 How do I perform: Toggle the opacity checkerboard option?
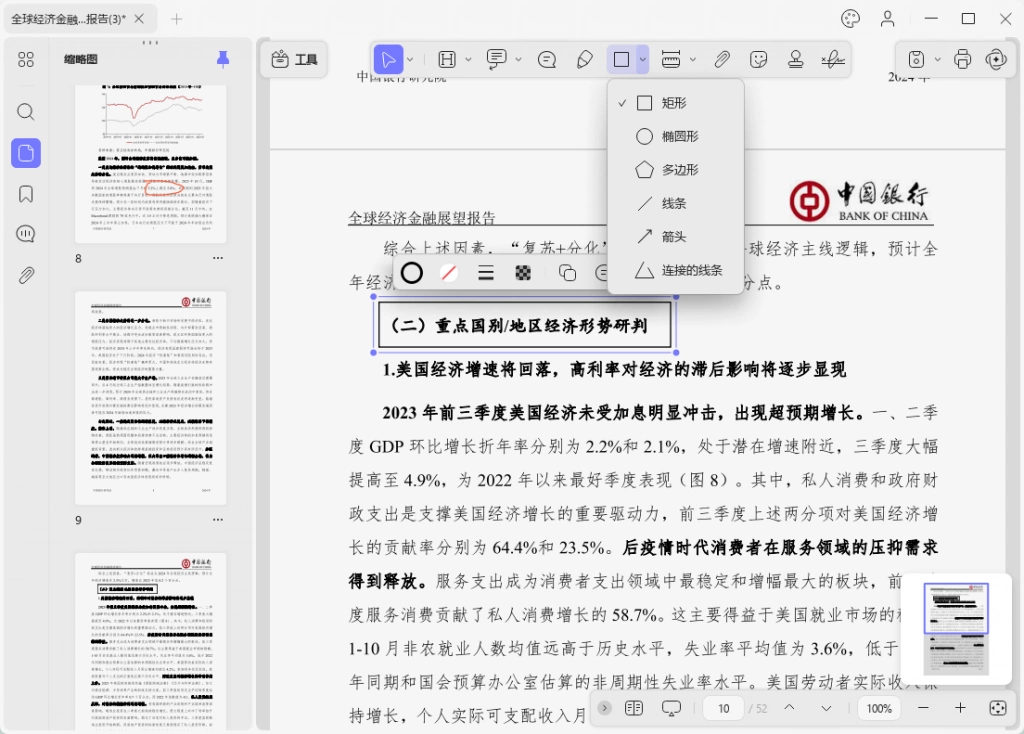(523, 273)
